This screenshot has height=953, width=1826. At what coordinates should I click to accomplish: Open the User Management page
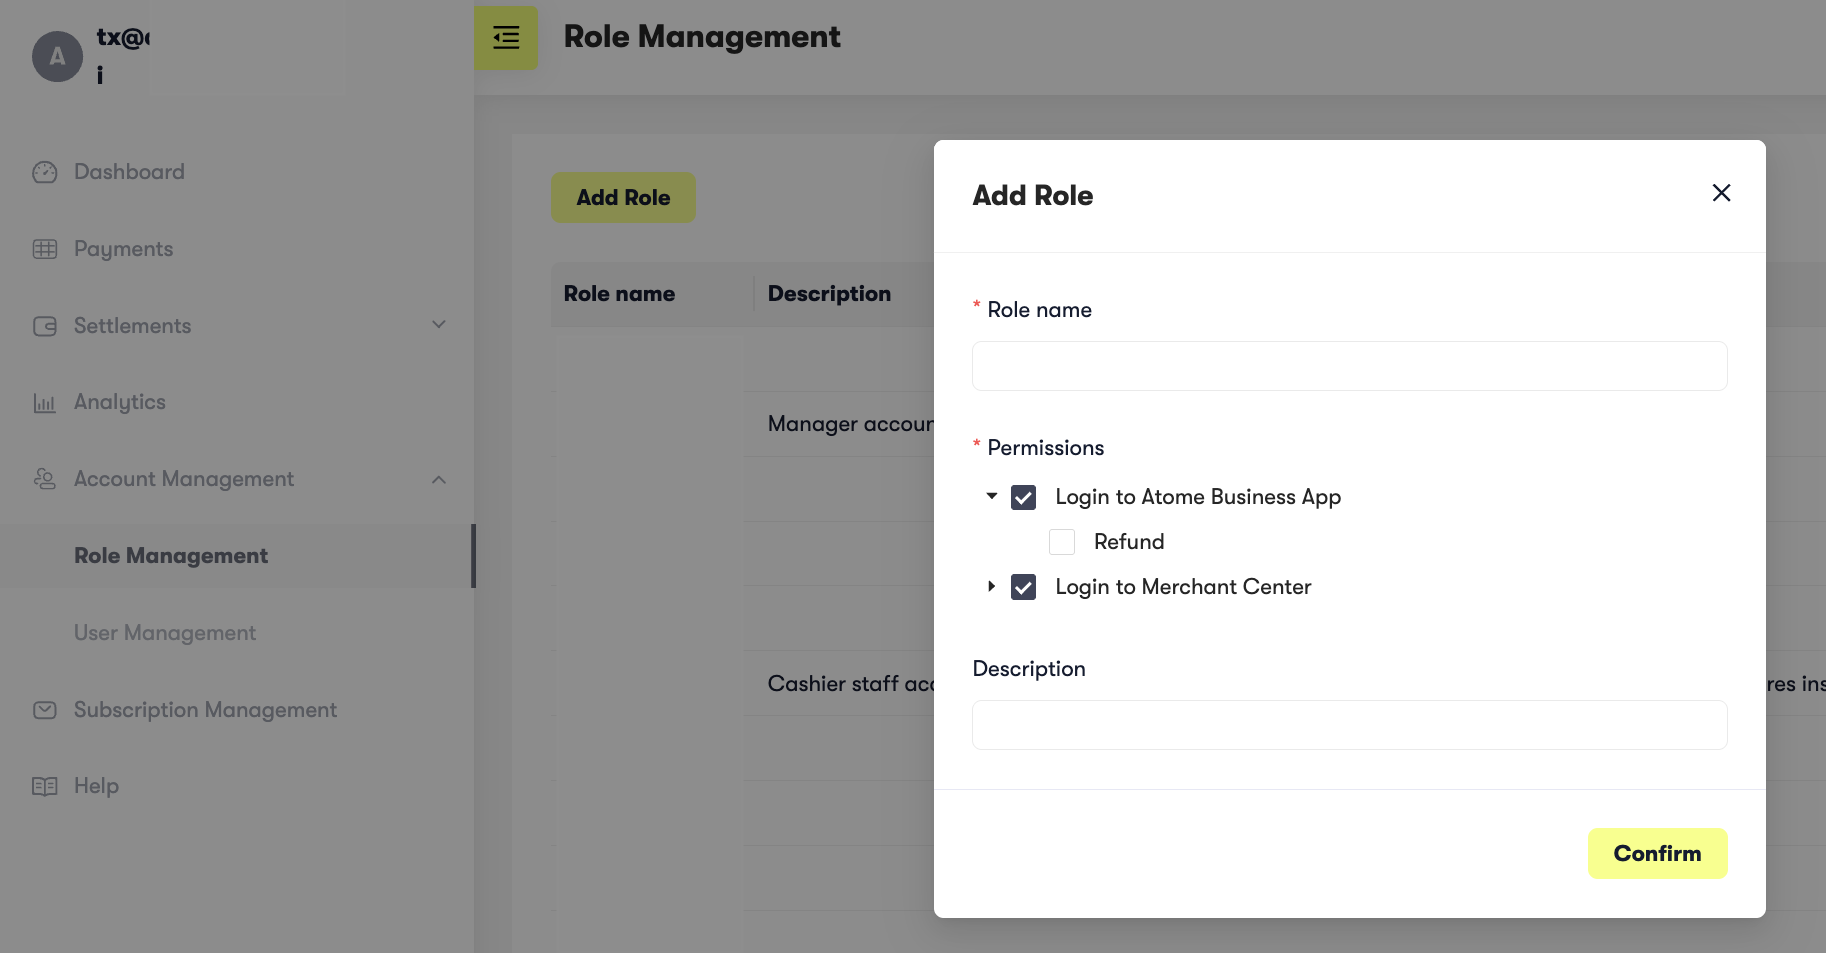point(164,632)
